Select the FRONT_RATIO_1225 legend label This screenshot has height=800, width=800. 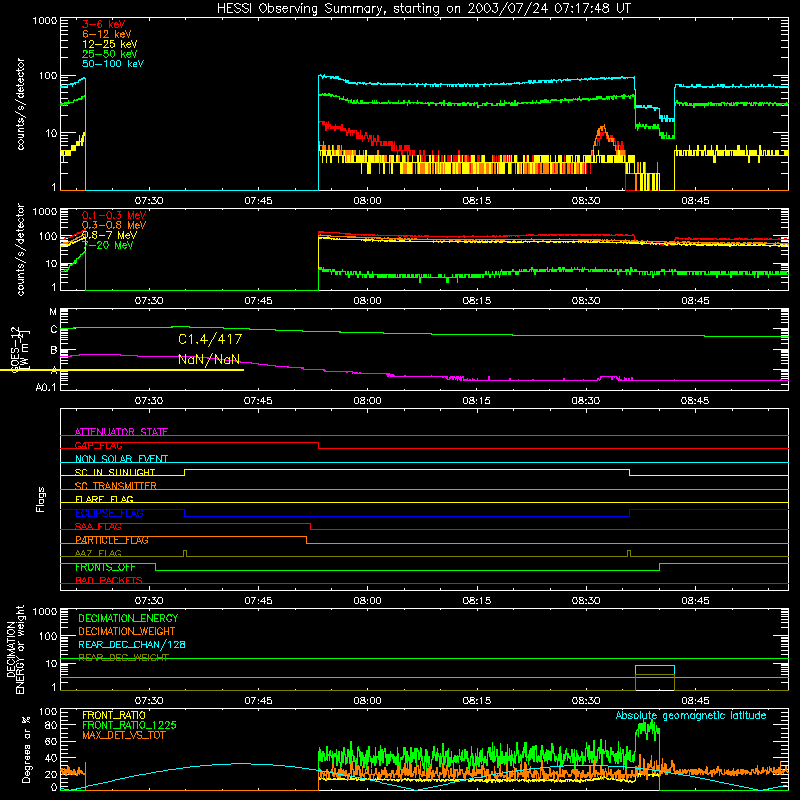click(x=129, y=725)
